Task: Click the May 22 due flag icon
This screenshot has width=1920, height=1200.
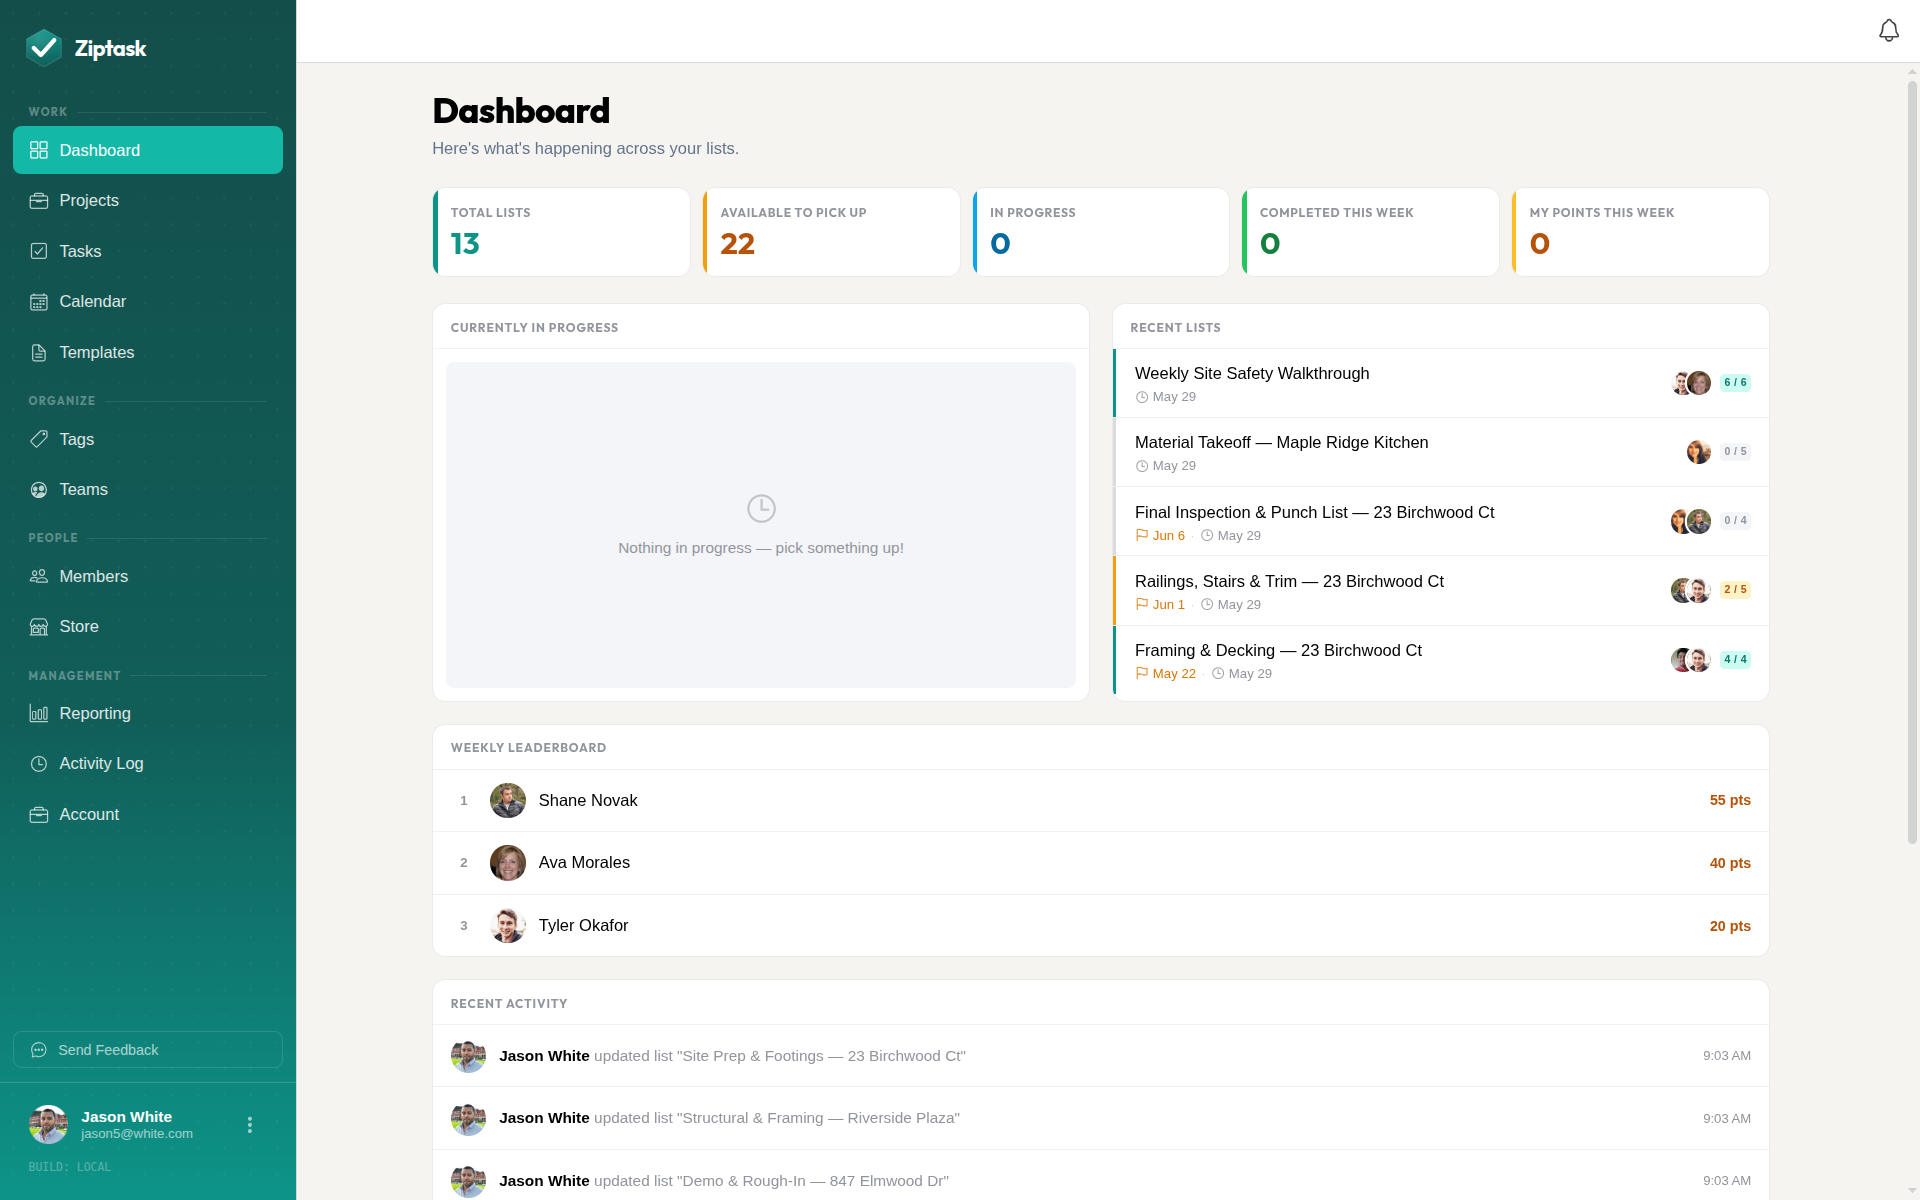Action: [x=1142, y=673]
